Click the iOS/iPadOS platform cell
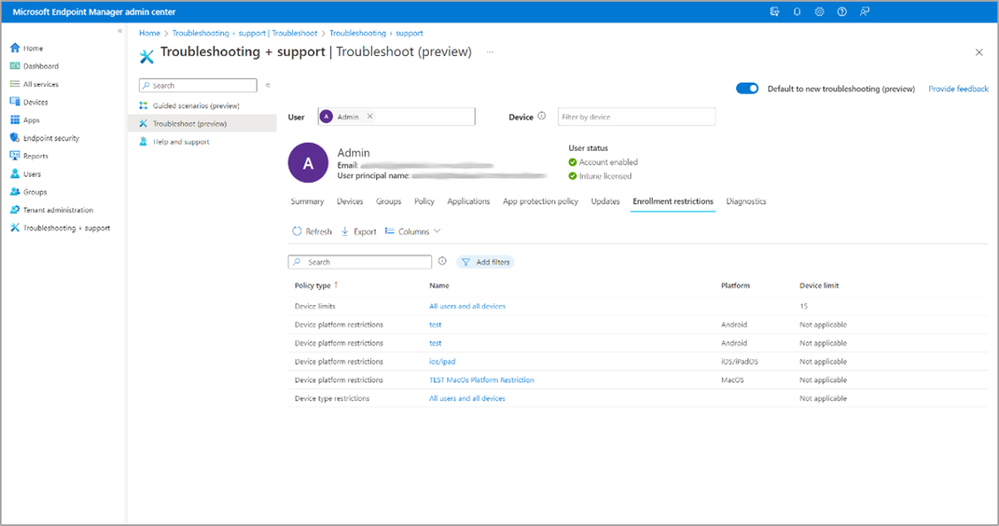The image size is (999, 526). (x=739, y=361)
